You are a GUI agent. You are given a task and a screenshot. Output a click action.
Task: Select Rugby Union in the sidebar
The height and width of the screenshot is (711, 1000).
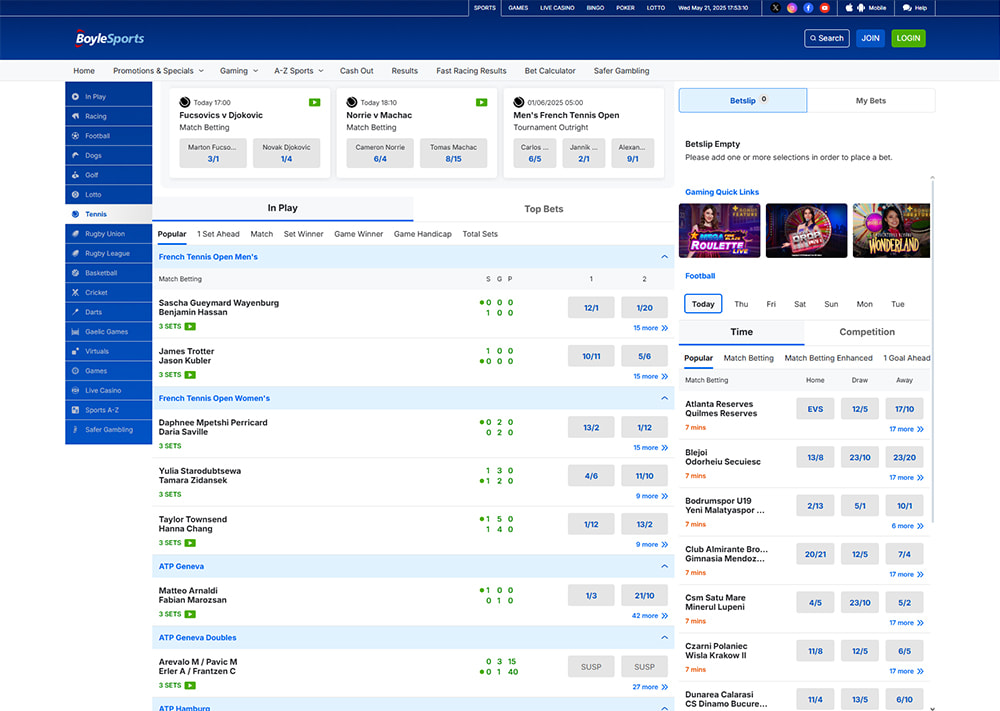pyautogui.click(x=108, y=234)
